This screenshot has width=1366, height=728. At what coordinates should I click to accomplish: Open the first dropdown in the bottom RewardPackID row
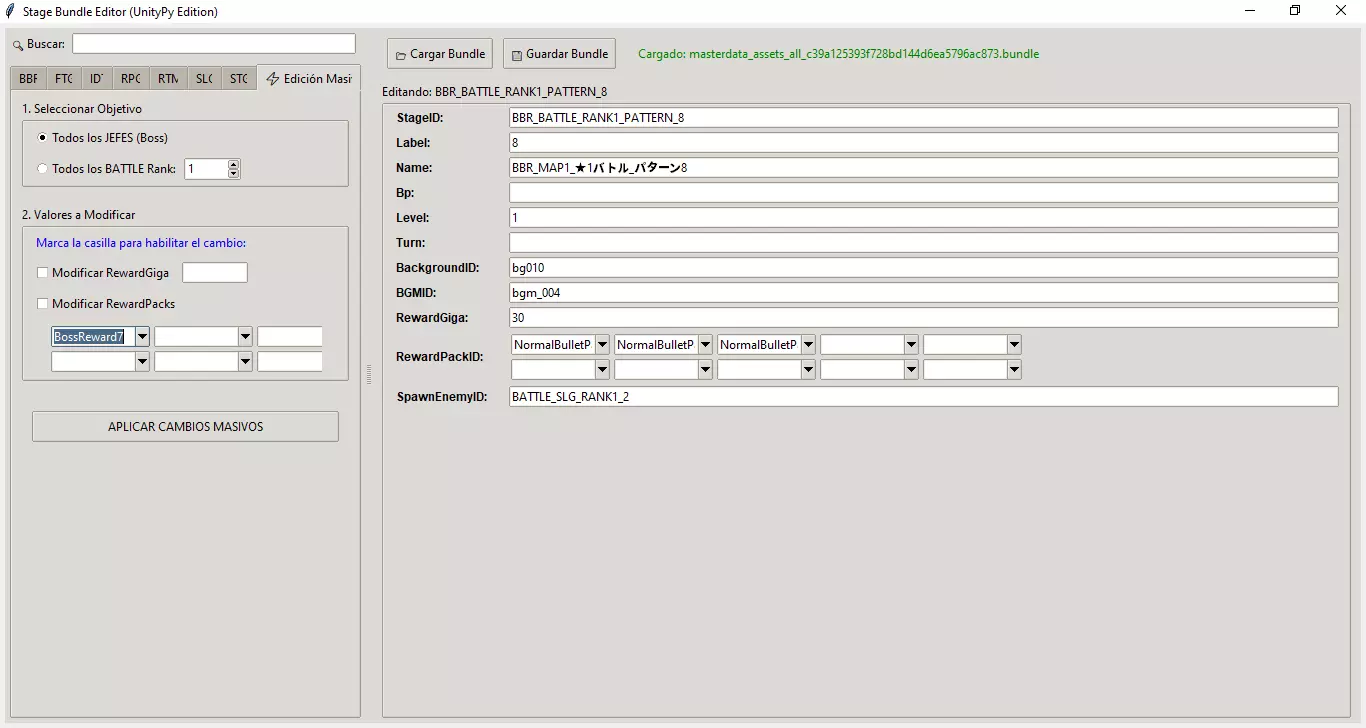tap(602, 370)
